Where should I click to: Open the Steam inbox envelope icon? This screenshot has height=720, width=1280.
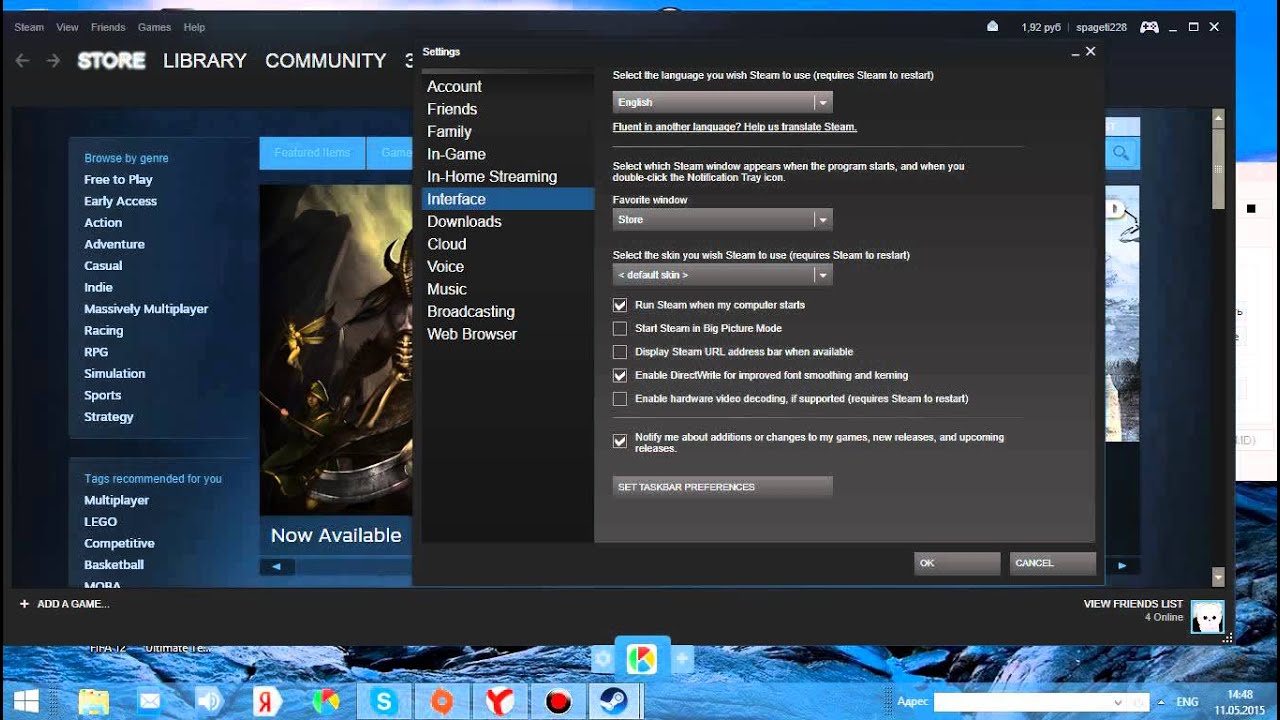click(992, 27)
